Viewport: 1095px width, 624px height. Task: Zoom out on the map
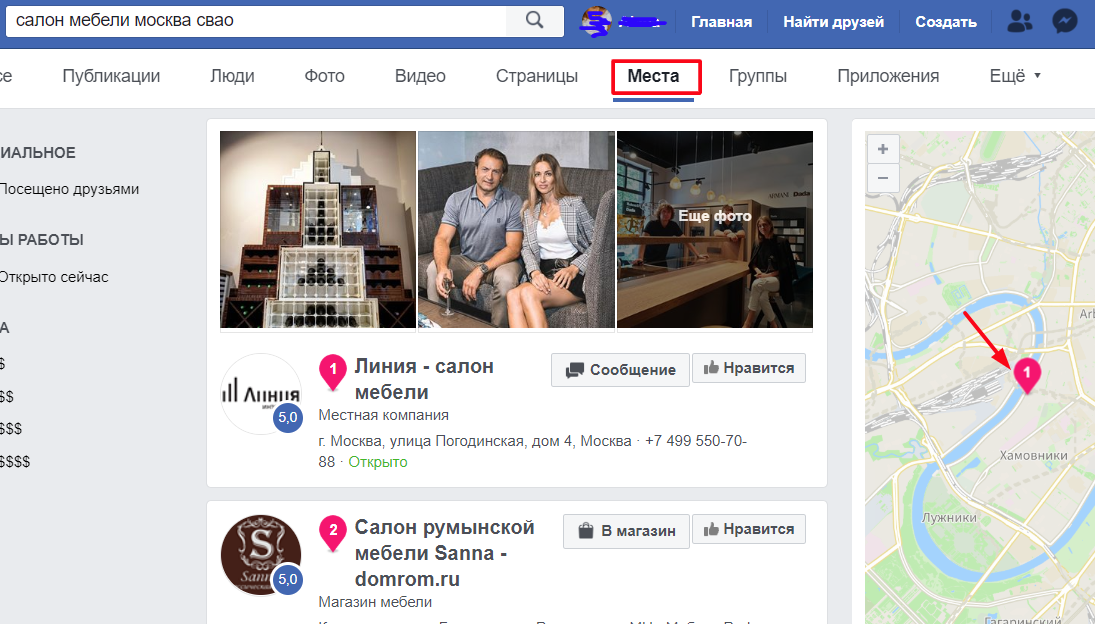[883, 178]
